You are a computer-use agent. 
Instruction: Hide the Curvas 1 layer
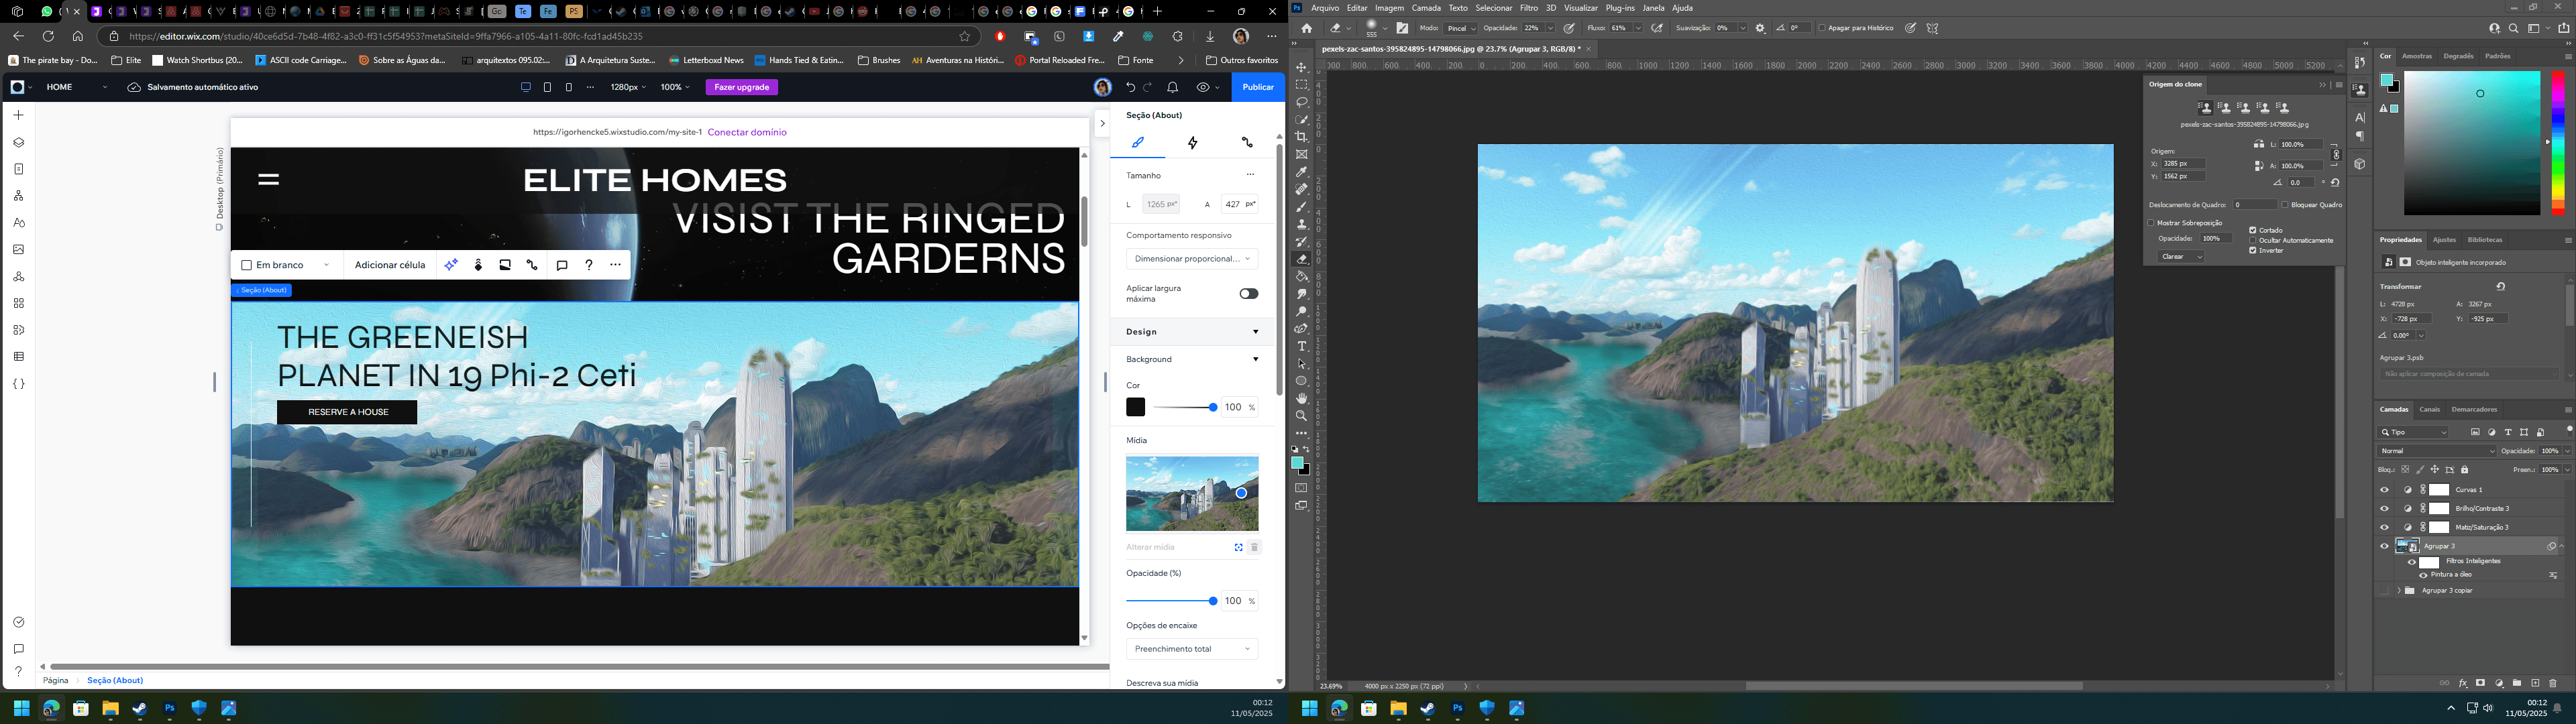(2384, 490)
